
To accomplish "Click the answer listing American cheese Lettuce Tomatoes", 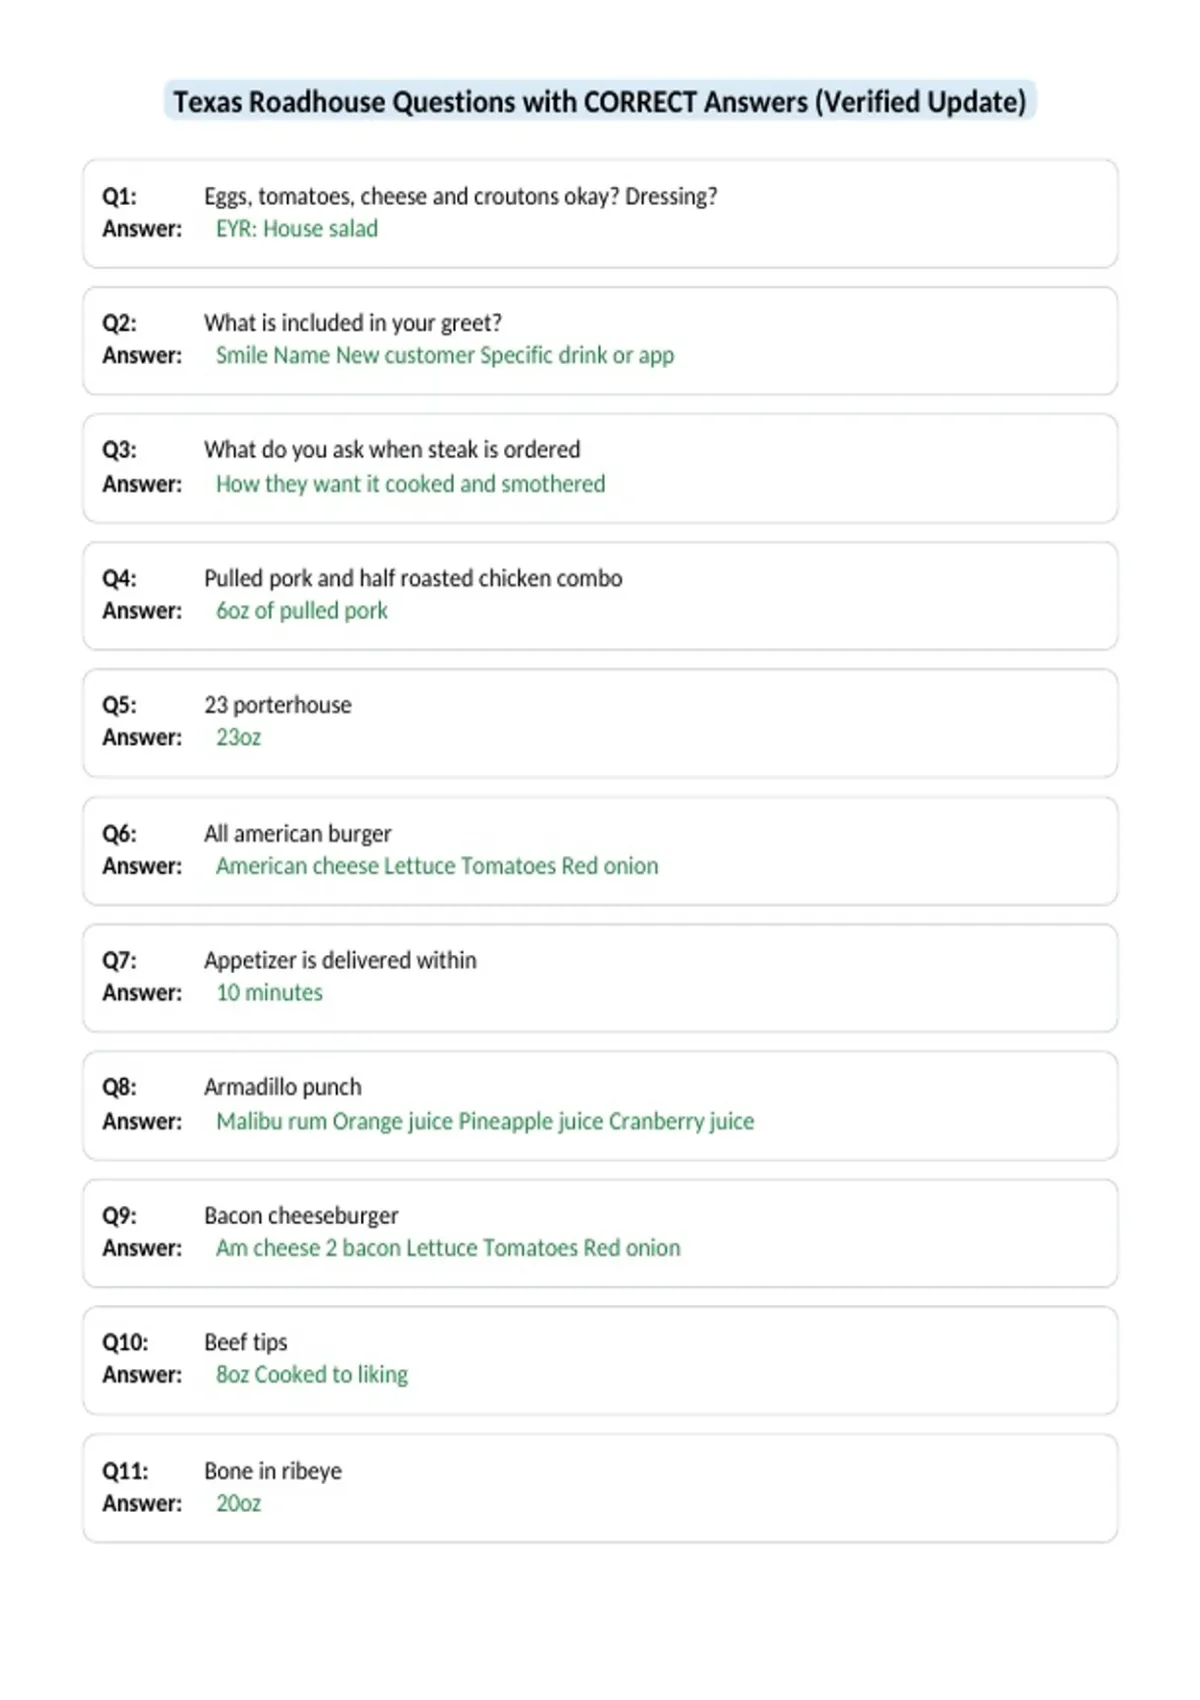I will click(x=437, y=866).
